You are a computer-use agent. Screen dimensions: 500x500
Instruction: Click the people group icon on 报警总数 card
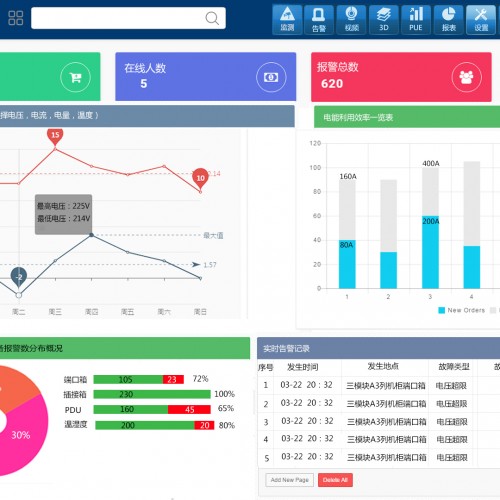(466, 77)
